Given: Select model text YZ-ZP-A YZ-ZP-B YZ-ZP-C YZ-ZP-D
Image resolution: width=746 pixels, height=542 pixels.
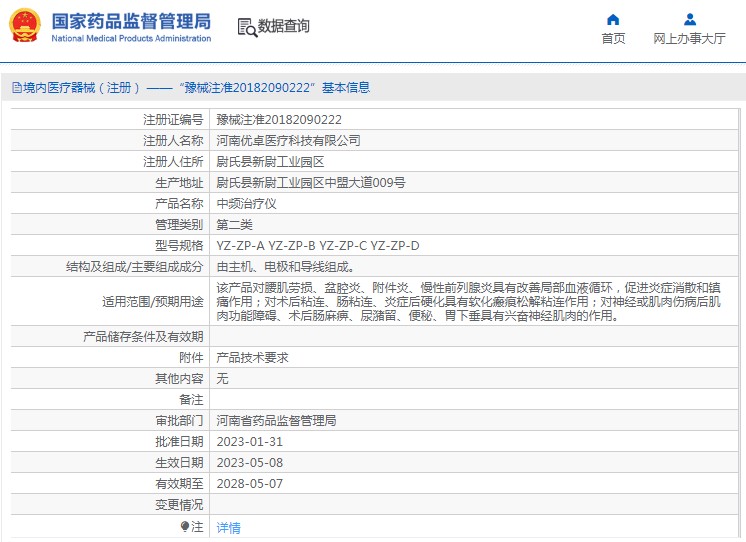Looking at the screenshot, I should pyautogui.click(x=318, y=246).
